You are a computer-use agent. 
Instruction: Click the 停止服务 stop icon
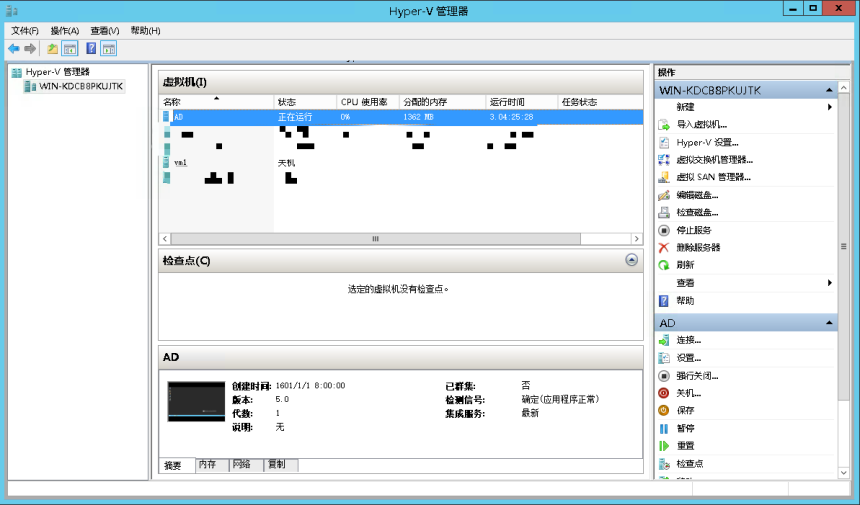click(x=664, y=230)
